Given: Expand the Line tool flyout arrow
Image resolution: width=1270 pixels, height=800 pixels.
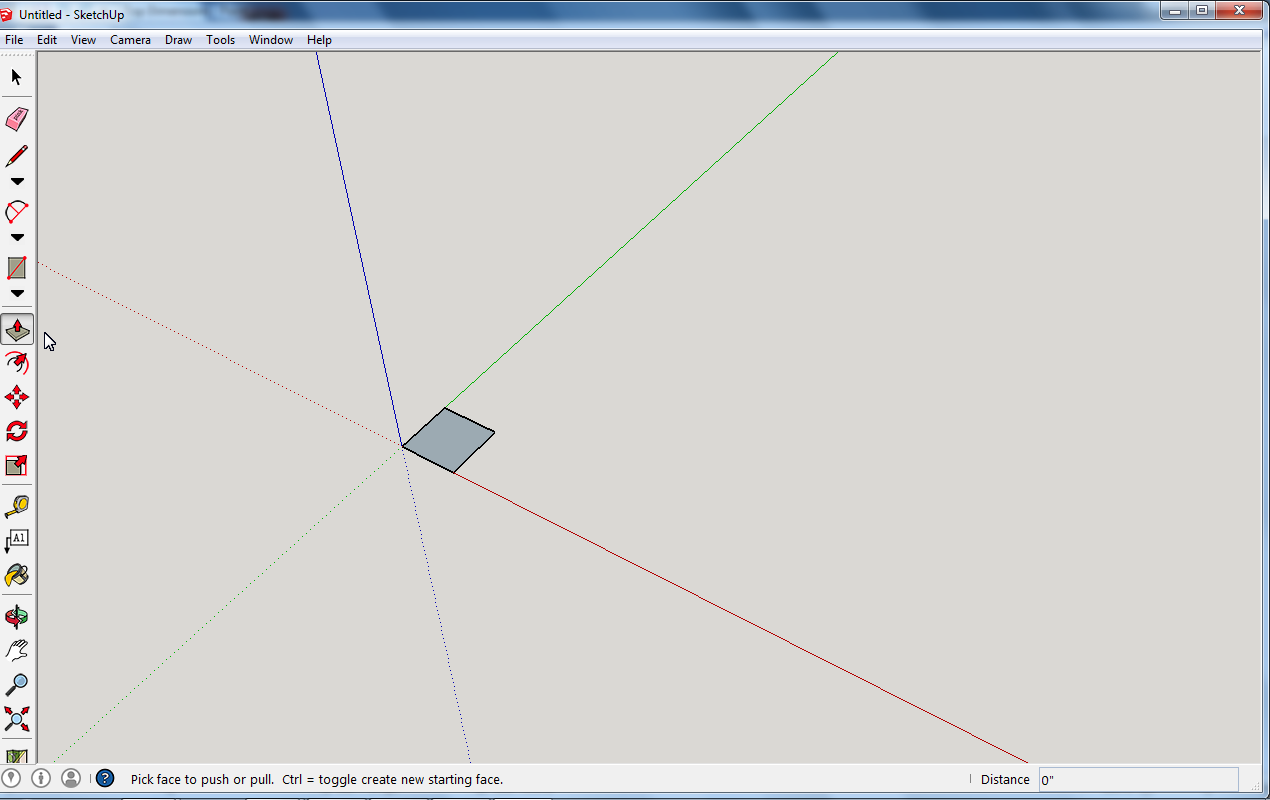Looking at the screenshot, I should click(17, 181).
